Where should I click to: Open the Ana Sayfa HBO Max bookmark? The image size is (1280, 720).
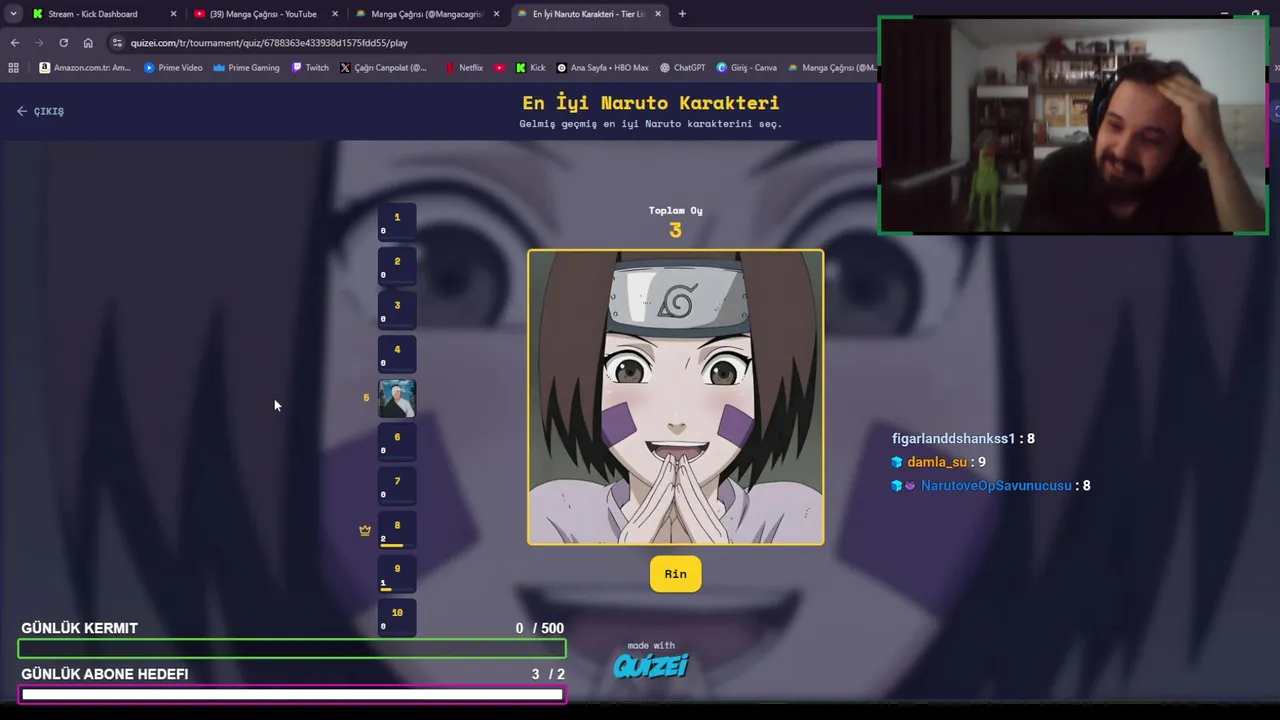[x=602, y=68]
